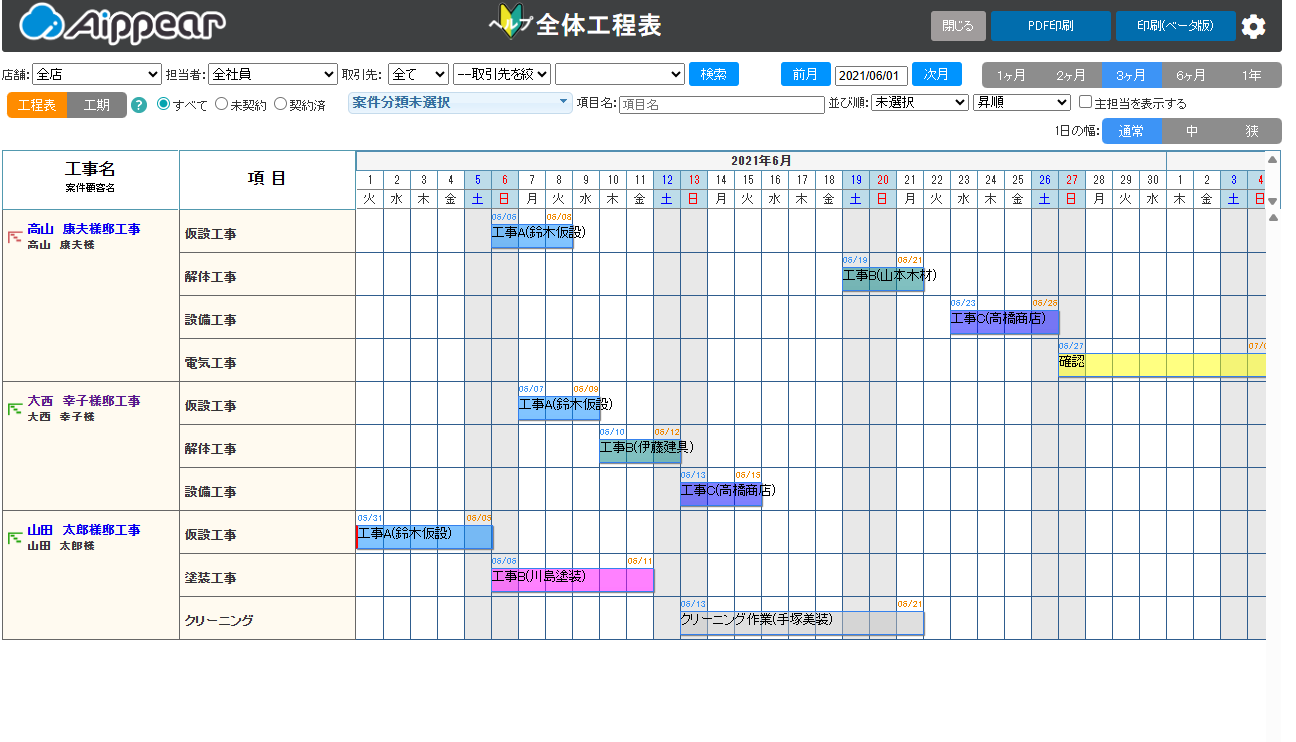
Task: Open the 店舗 dropdown showing 全店
Action: pos(96,74)
